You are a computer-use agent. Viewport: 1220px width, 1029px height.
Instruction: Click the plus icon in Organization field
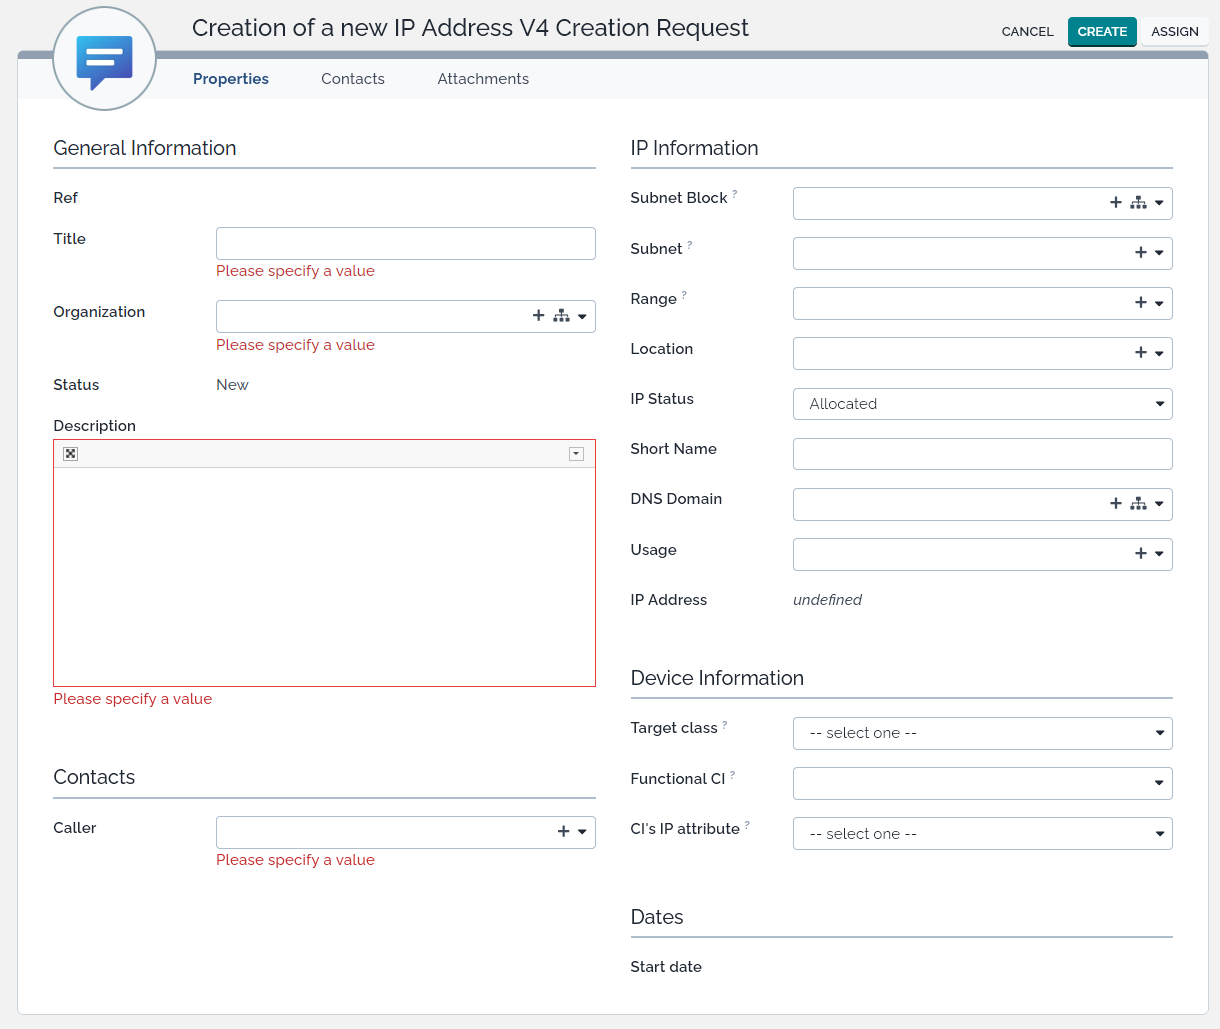539,316
